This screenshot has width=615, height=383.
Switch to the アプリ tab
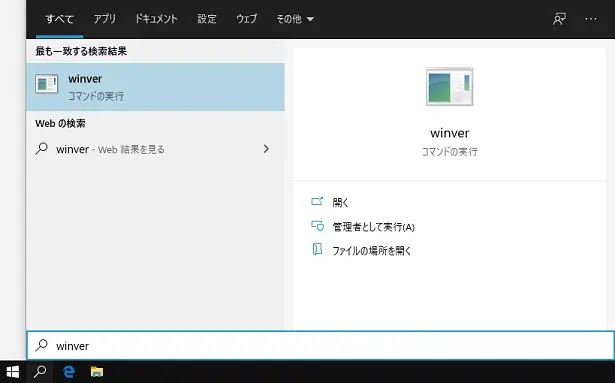point(105,19)
